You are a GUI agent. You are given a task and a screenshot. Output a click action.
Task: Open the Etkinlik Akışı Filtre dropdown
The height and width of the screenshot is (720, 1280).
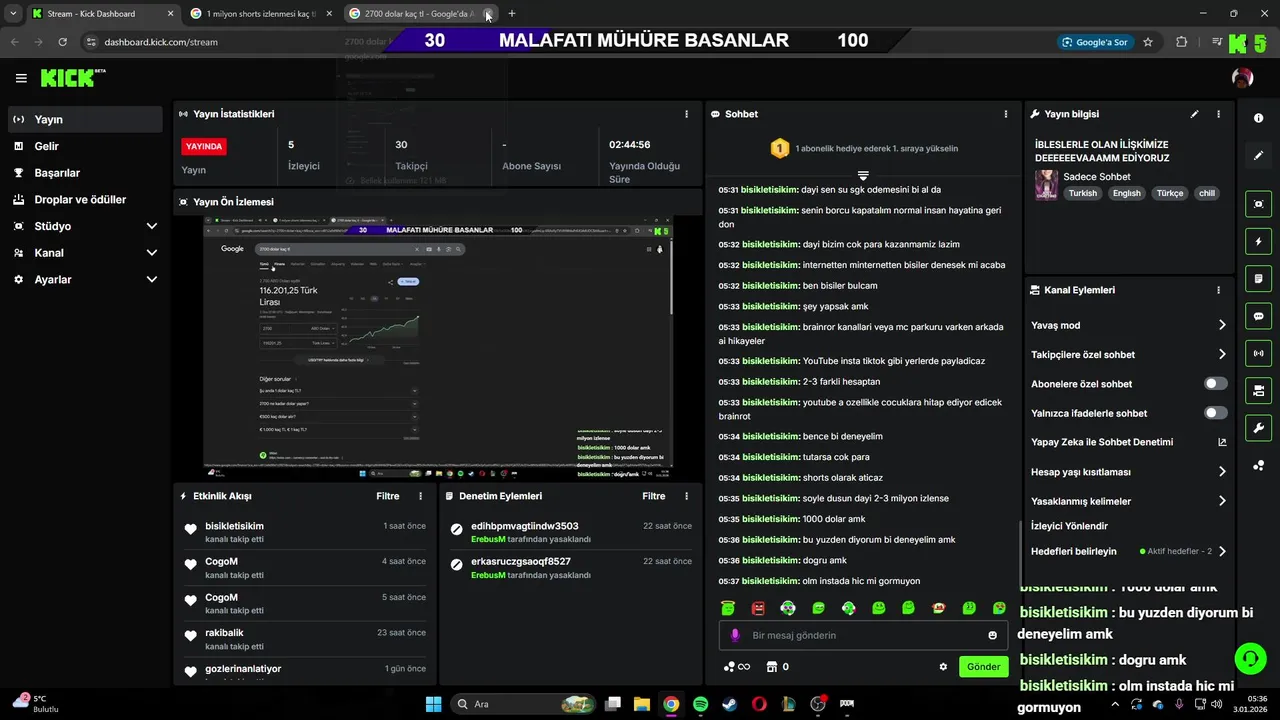[387, 496]
